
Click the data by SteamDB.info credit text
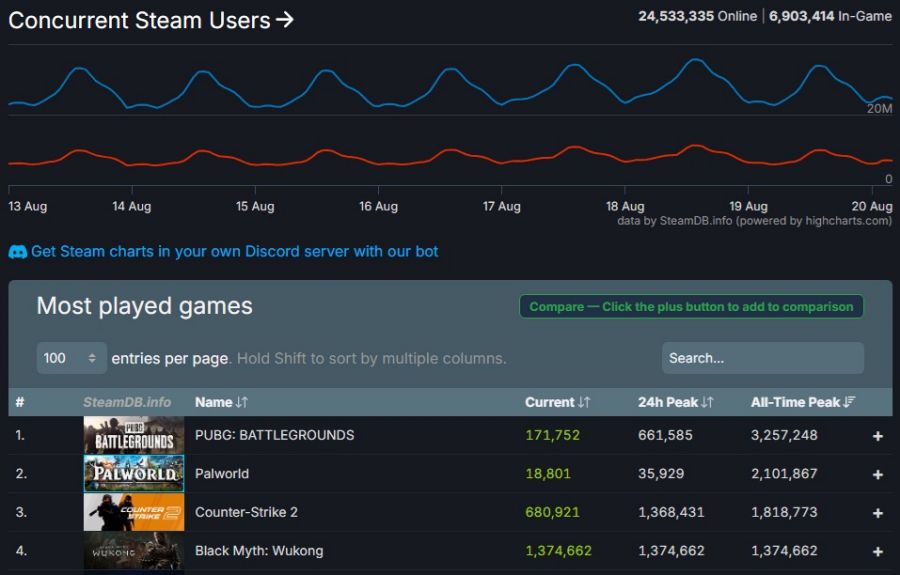[x=754, y=221]
